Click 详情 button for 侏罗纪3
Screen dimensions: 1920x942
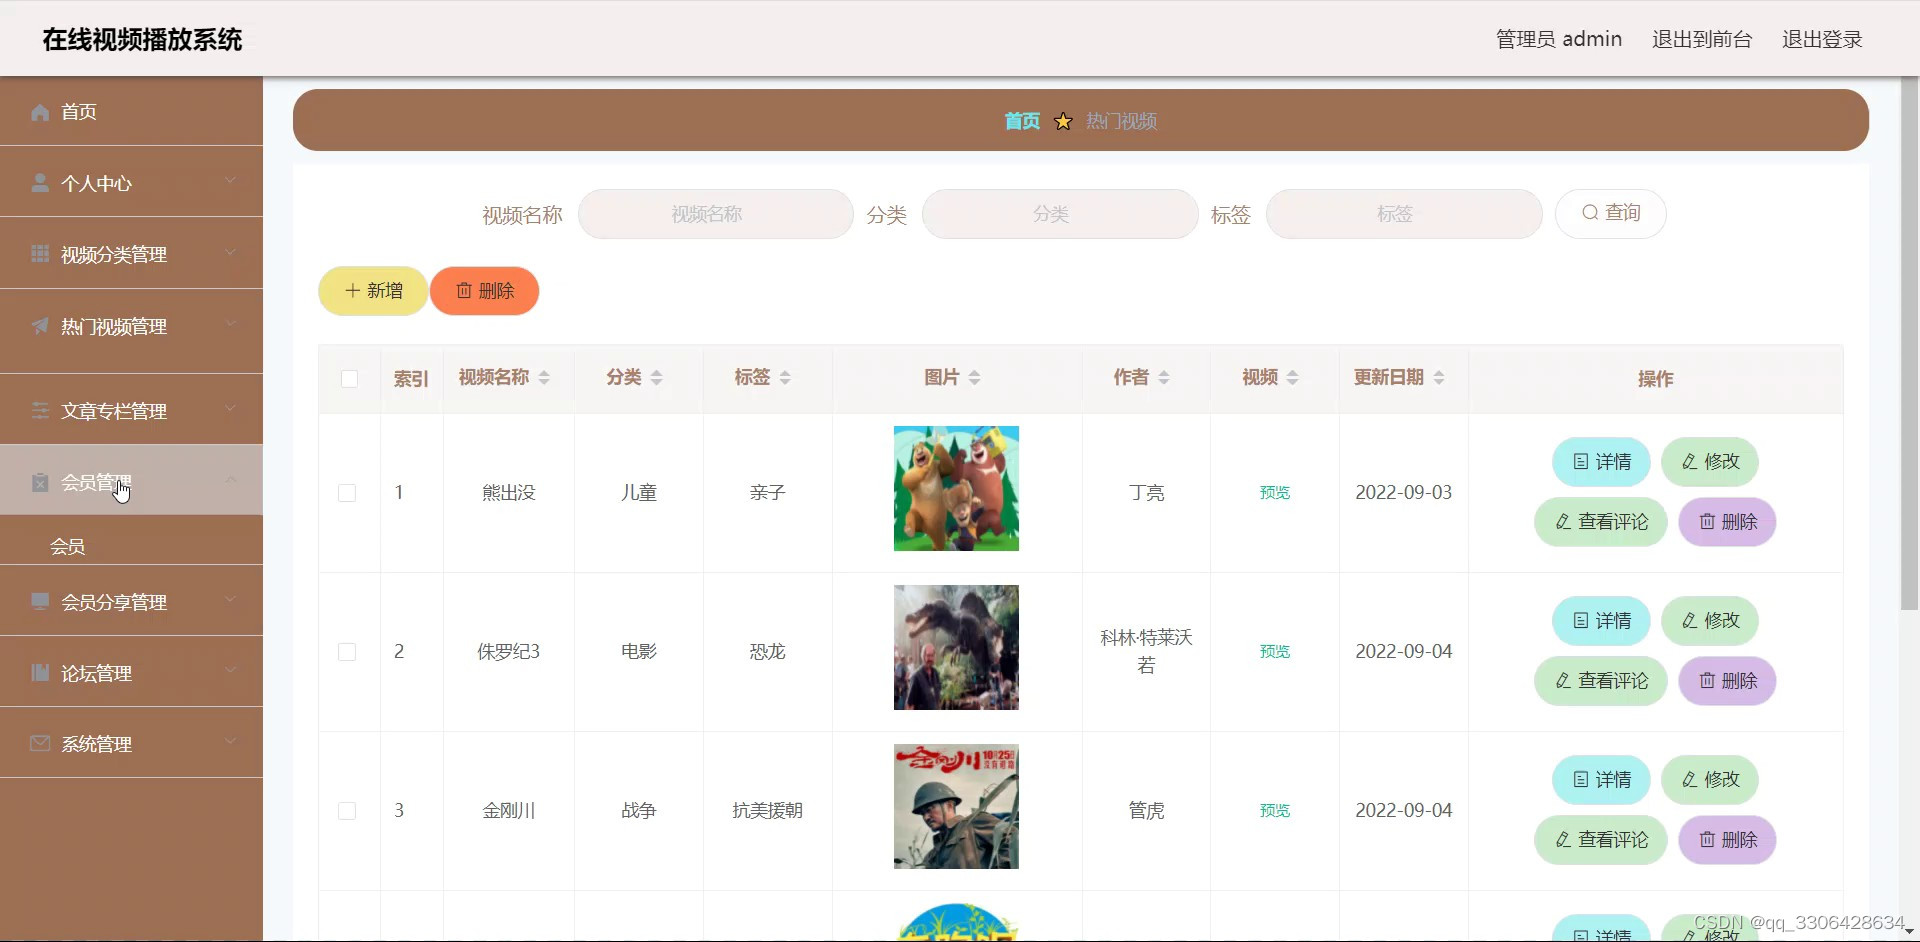click(1601, 621)
